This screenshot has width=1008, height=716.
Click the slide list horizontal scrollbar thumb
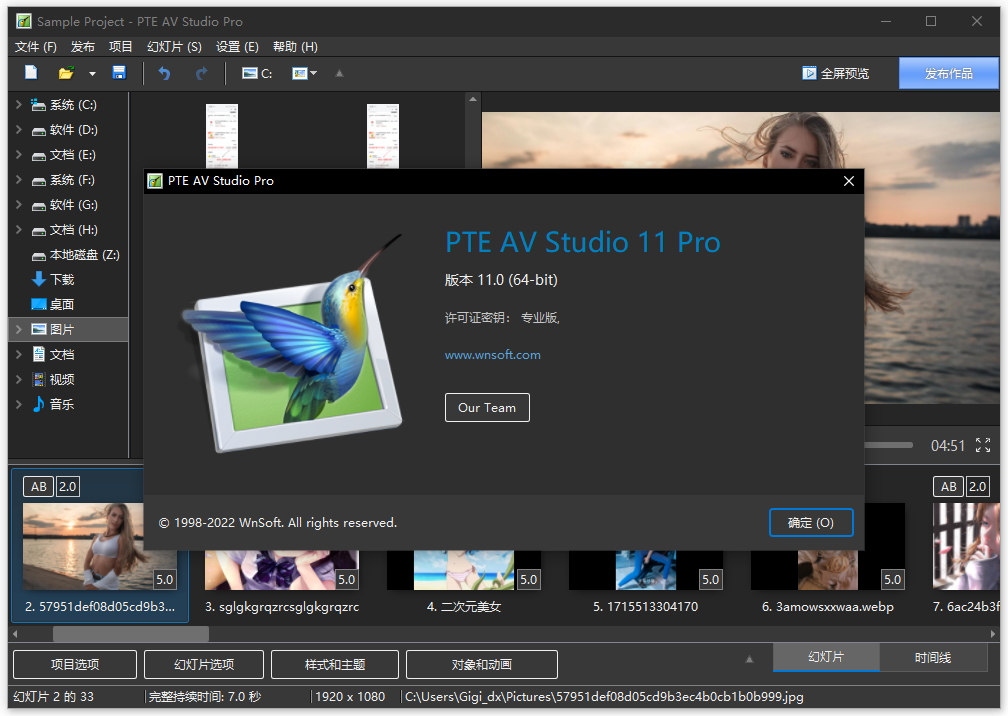130,634
